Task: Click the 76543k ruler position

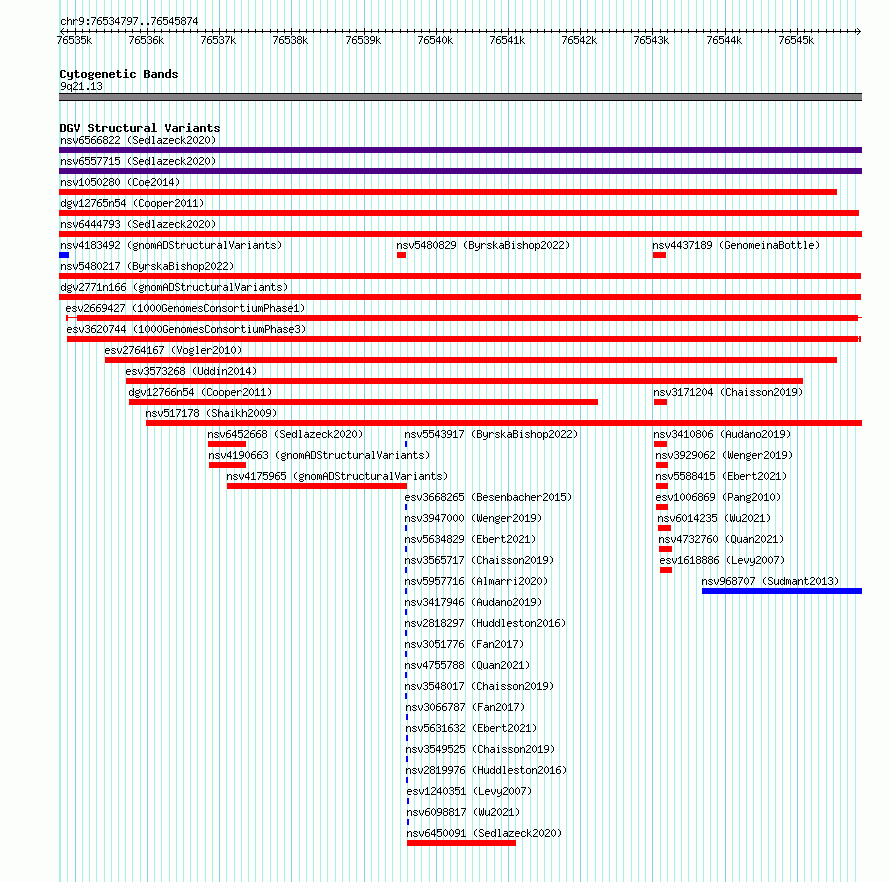Action: [x=652, y=40]
